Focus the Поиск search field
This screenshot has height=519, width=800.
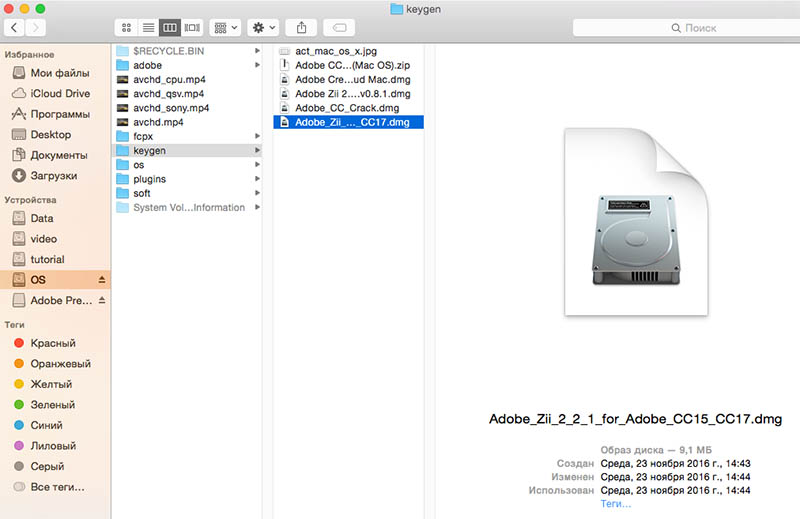coord(686,28)
